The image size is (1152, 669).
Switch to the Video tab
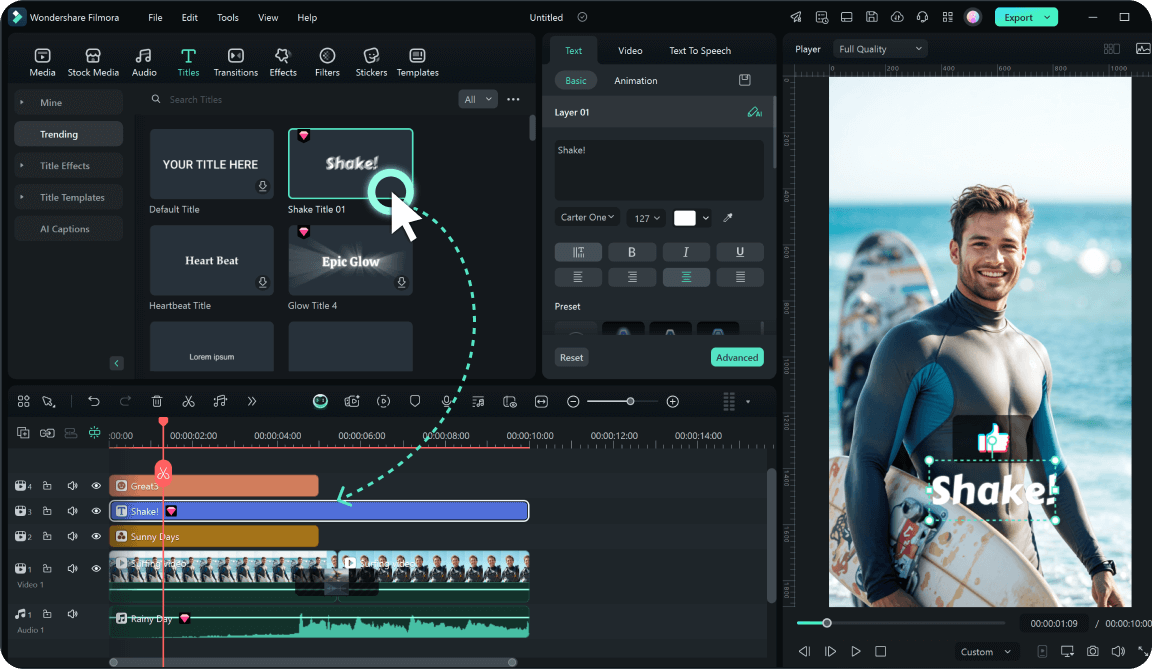pos(630,51)
